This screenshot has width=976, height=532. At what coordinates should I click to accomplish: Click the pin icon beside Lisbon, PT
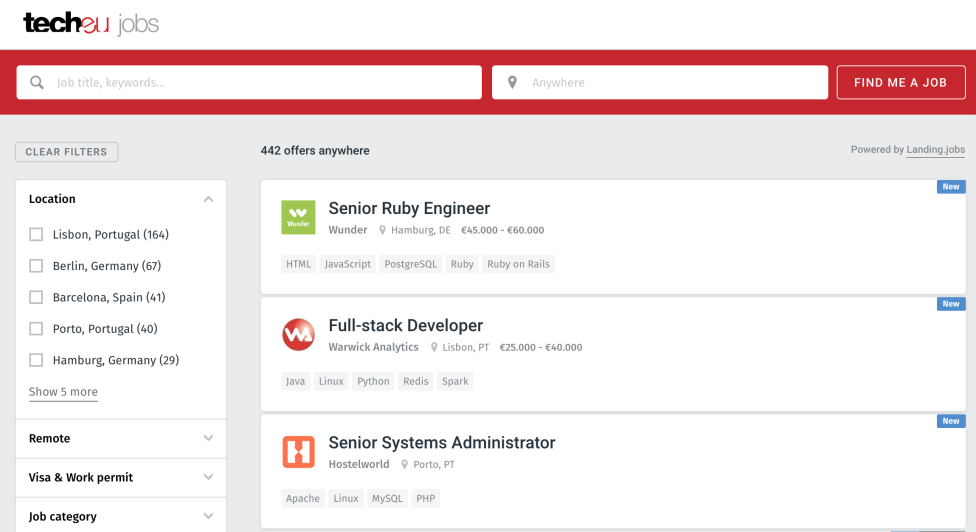click(434, 347)
